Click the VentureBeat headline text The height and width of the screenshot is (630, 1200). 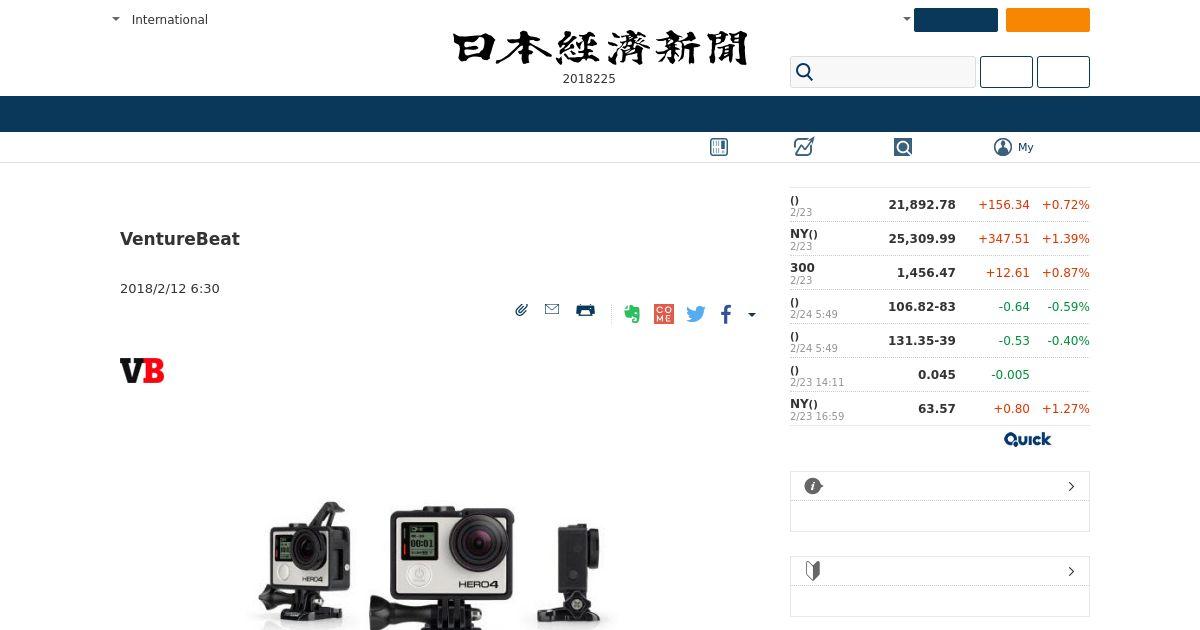pyautogui.click(x=180, y=239)
